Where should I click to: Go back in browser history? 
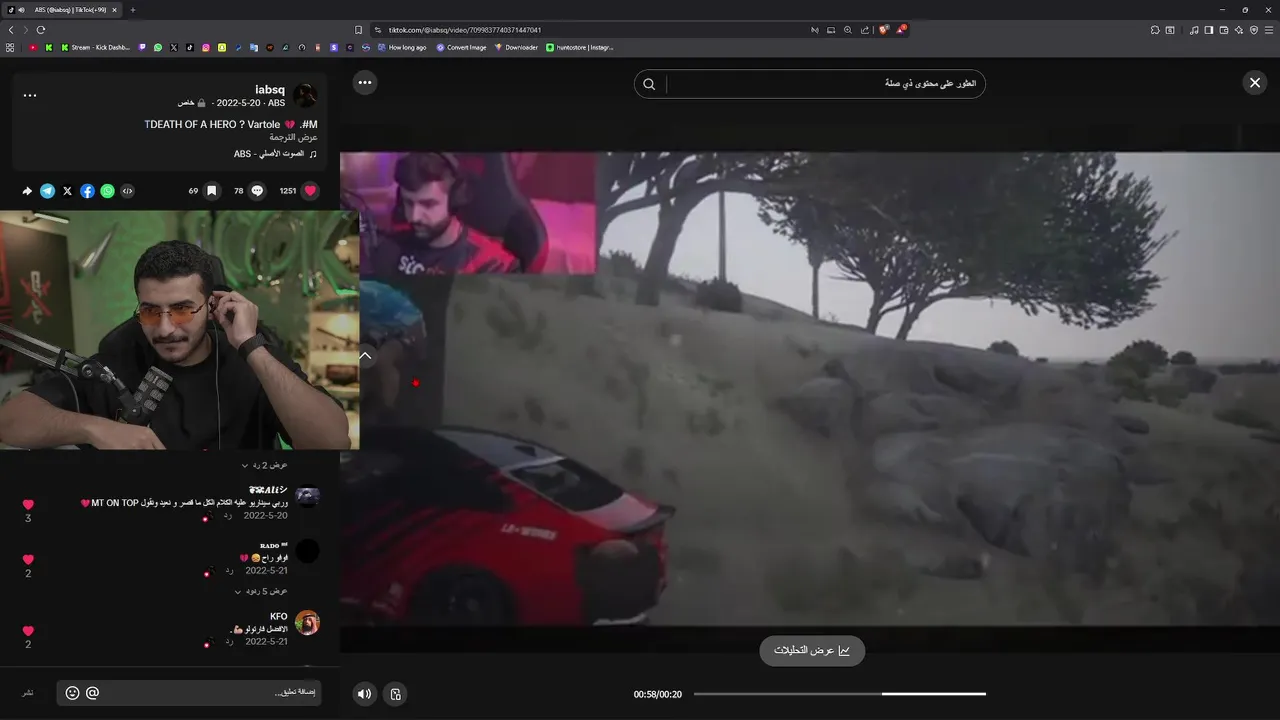[x=11, y=30]
